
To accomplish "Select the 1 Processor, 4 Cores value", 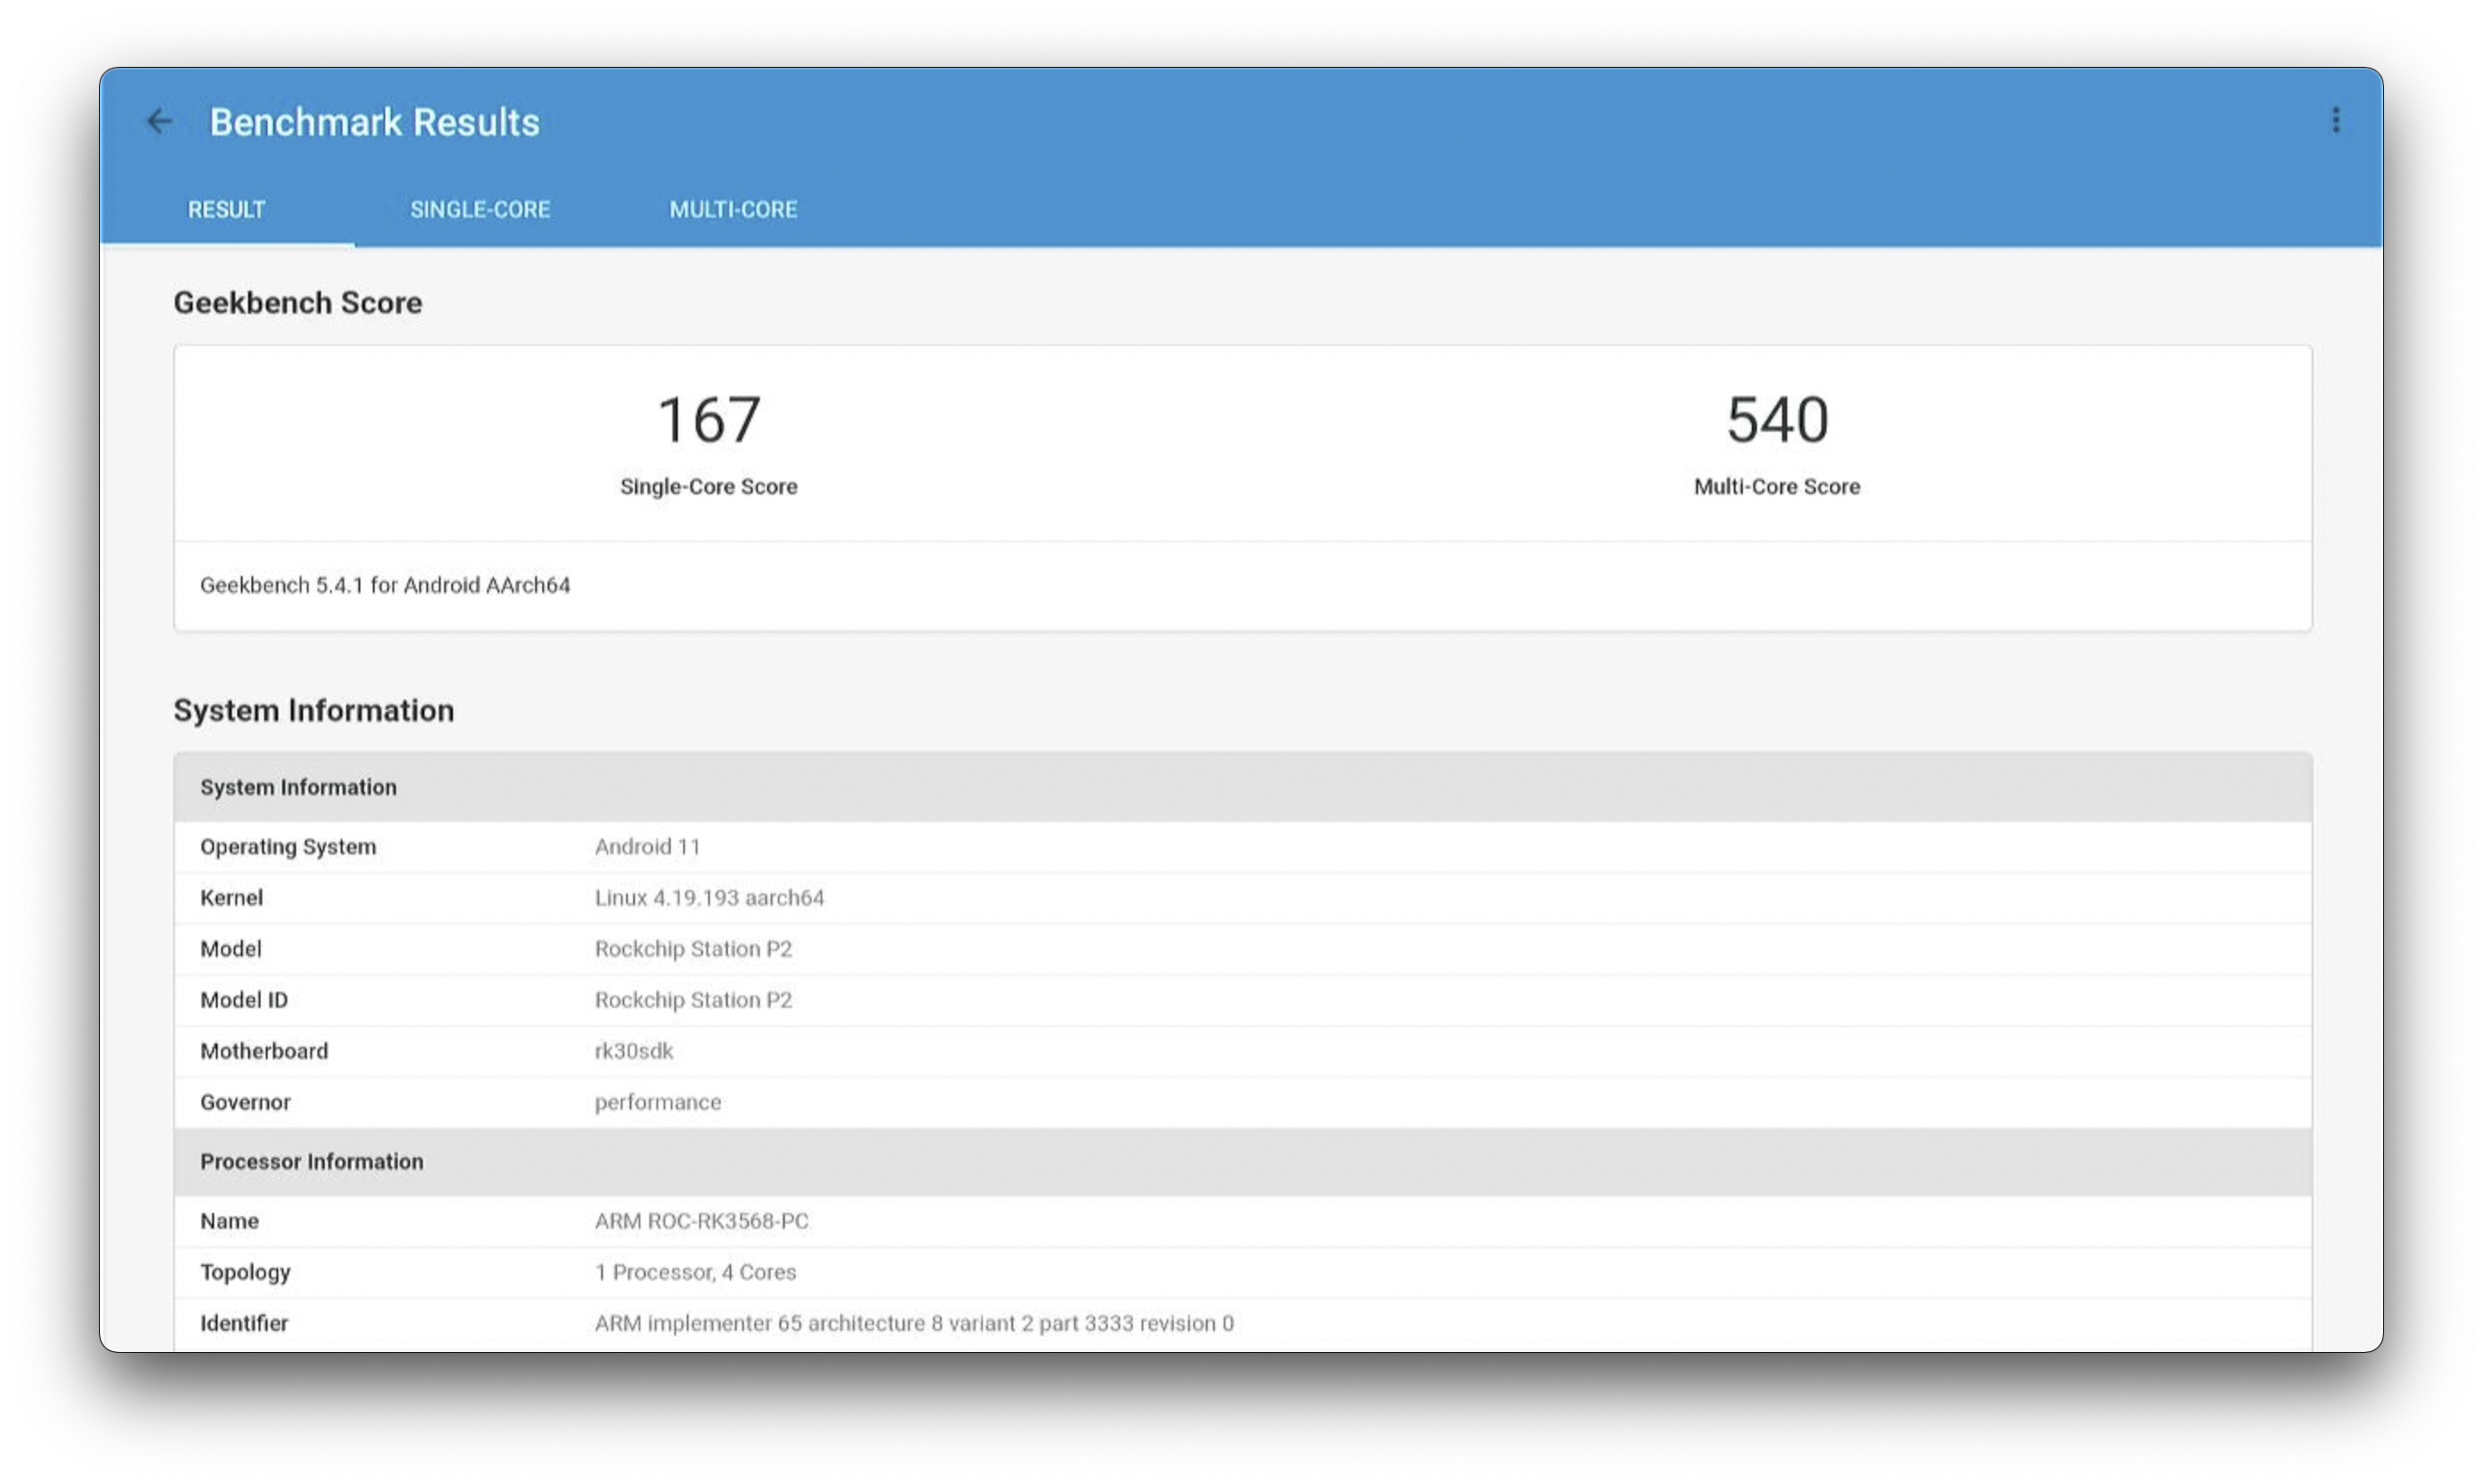I will click(696, 1271).
